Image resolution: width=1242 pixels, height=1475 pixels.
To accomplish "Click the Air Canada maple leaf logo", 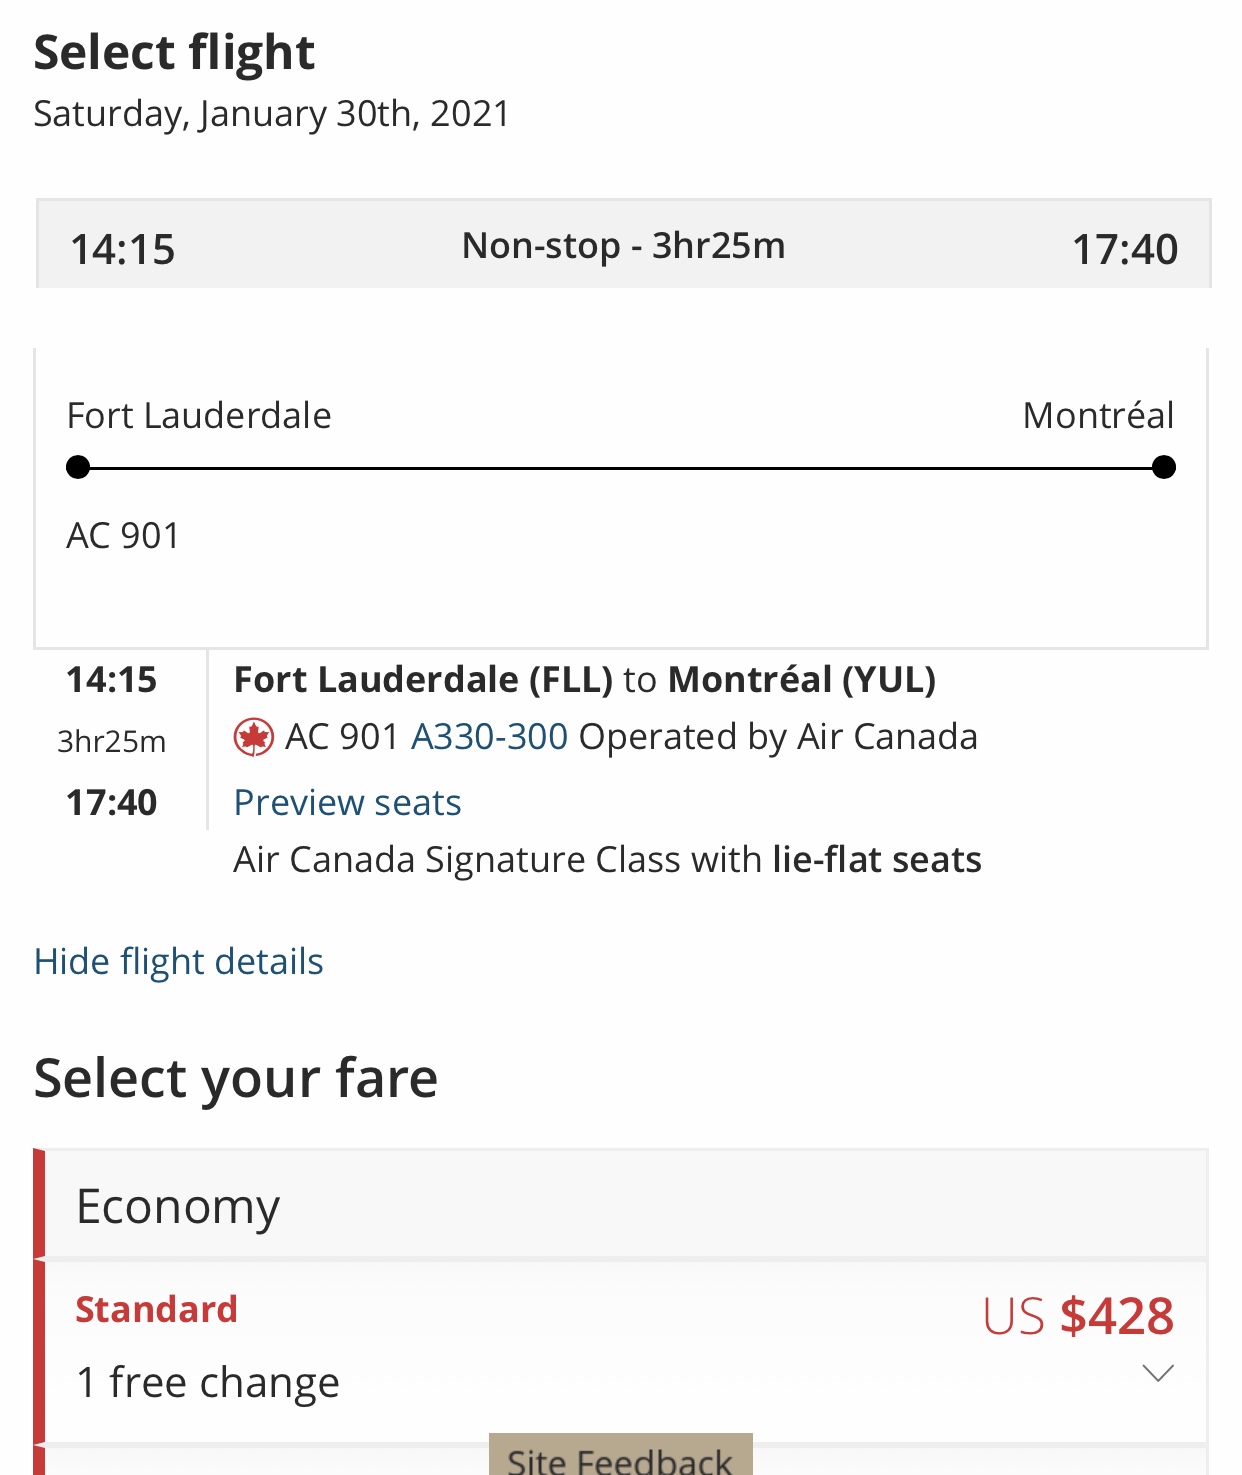I will 253,738.
